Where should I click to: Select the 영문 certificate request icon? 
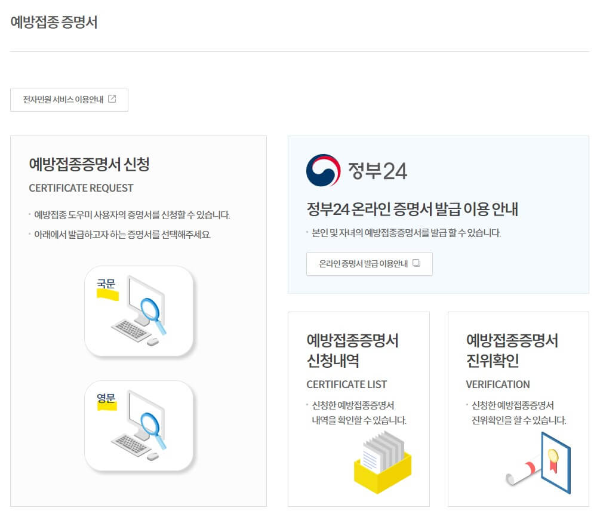click(139, 426)
